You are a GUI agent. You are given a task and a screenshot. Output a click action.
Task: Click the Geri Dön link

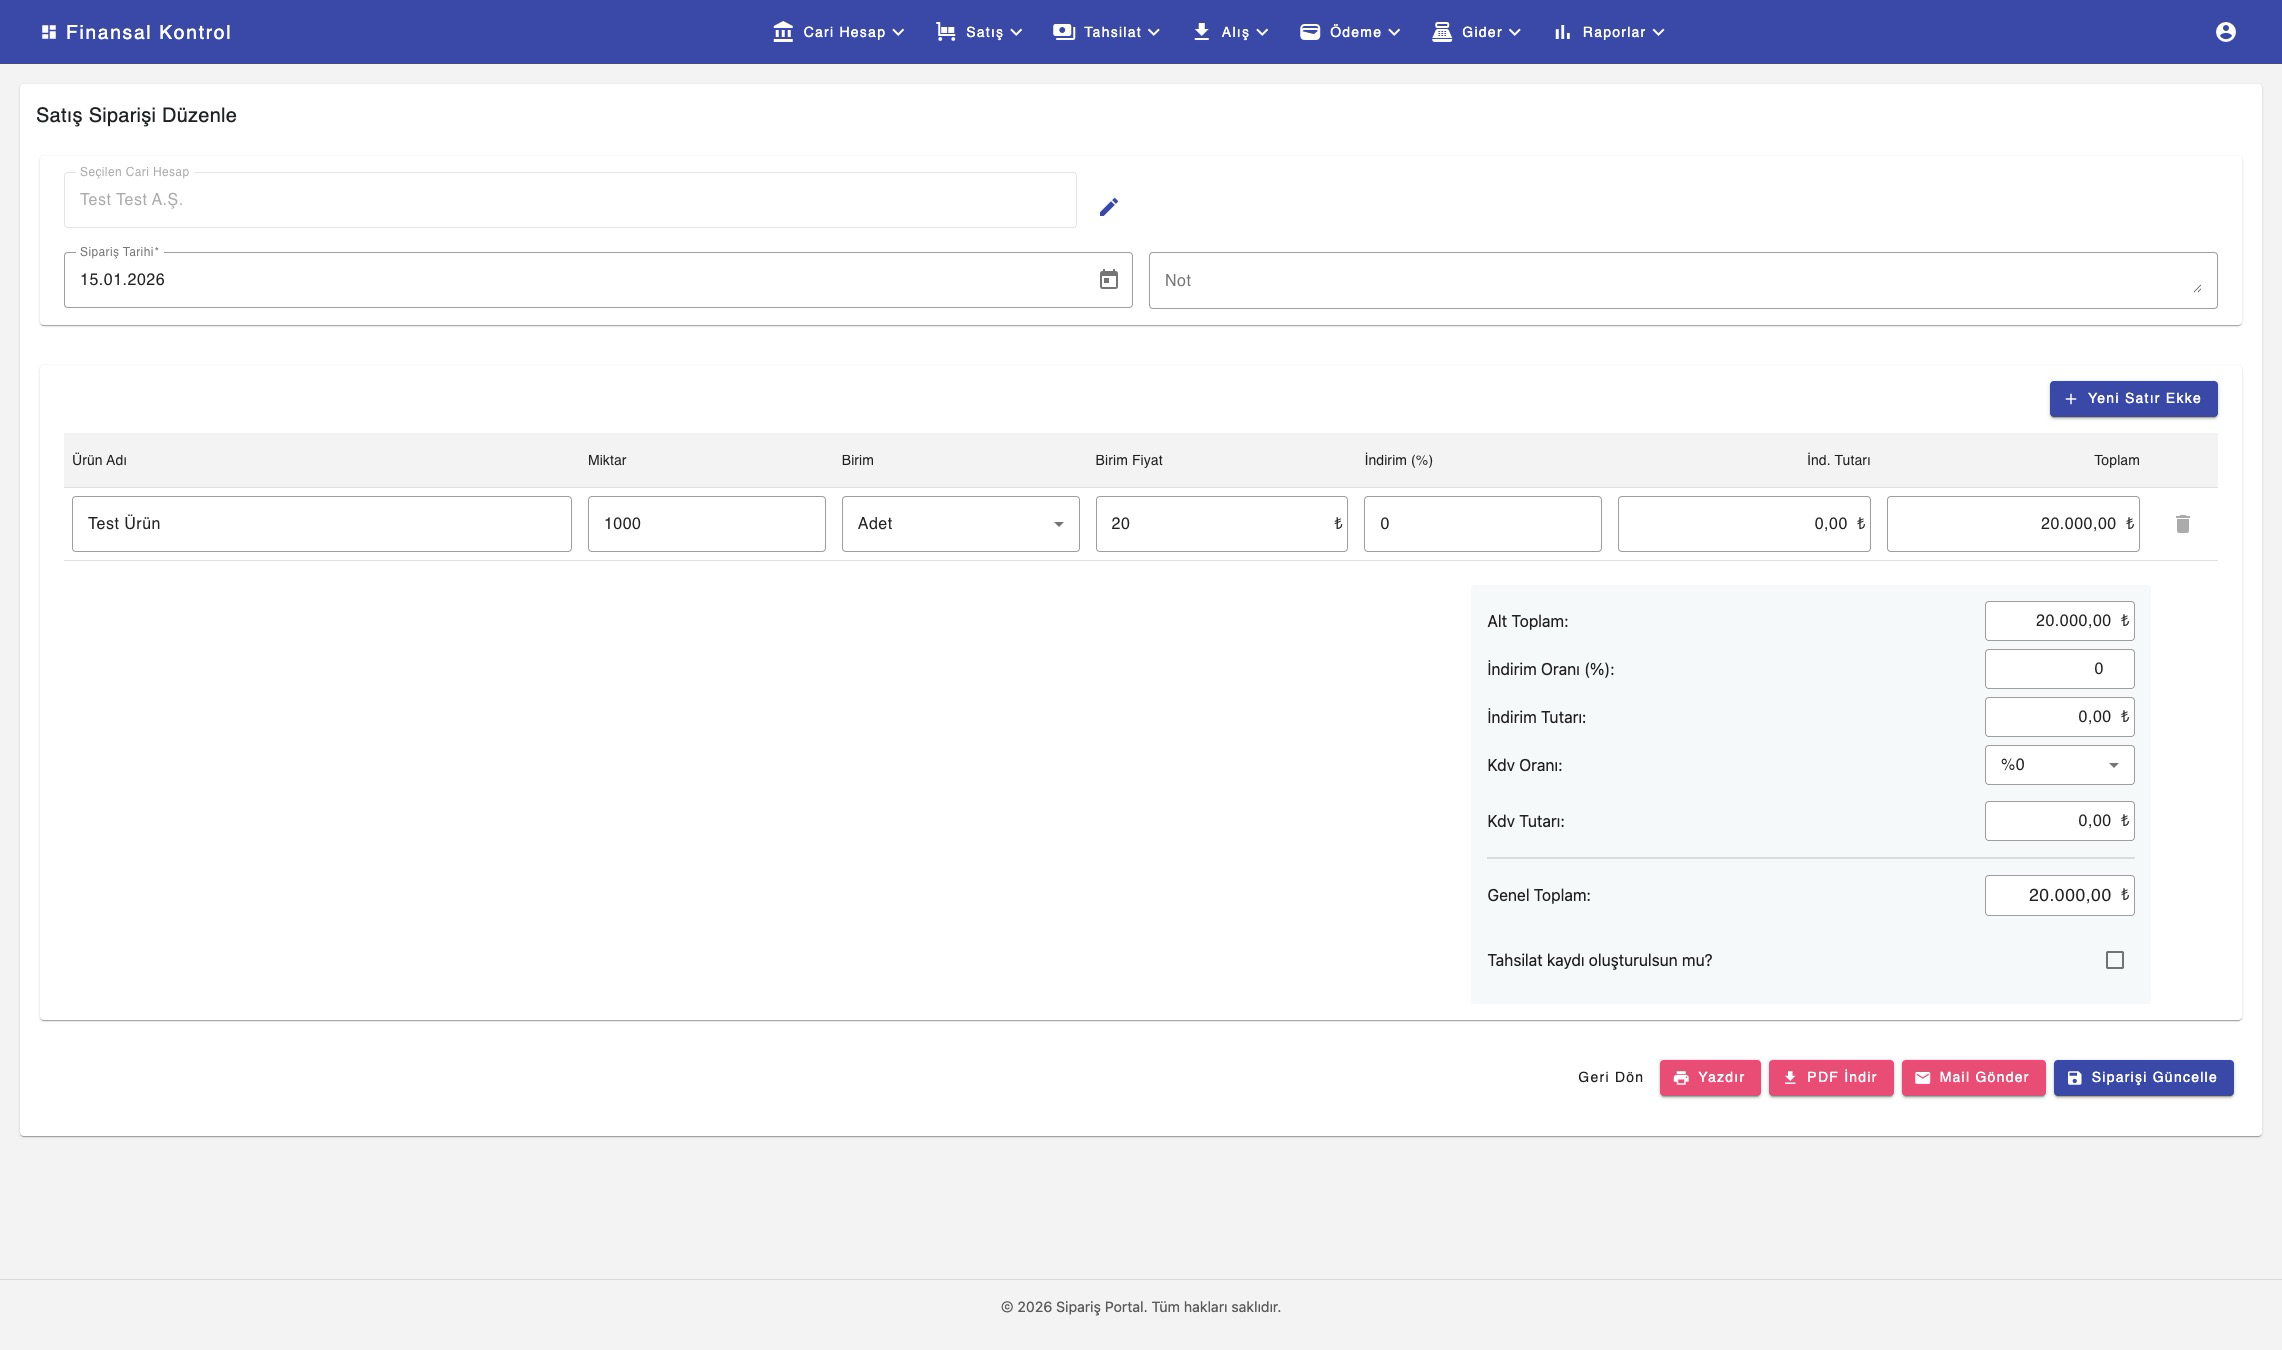tap(1610, 1078)
